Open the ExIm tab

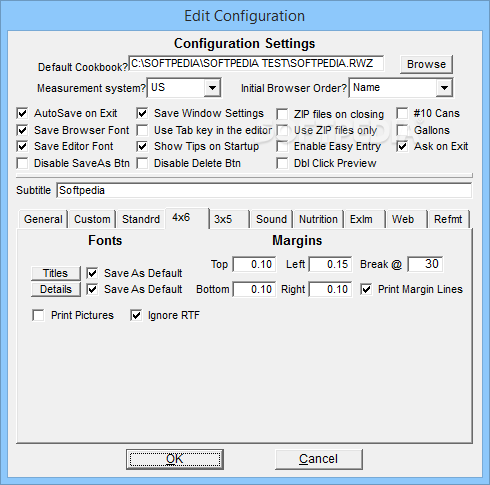[365, 219]
